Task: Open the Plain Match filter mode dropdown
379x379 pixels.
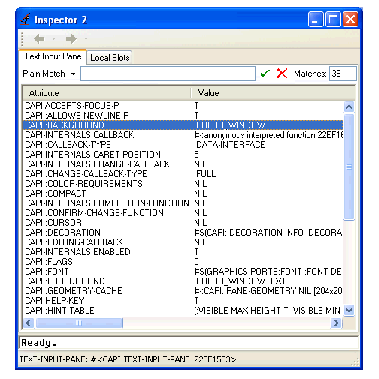Action: 73,74
